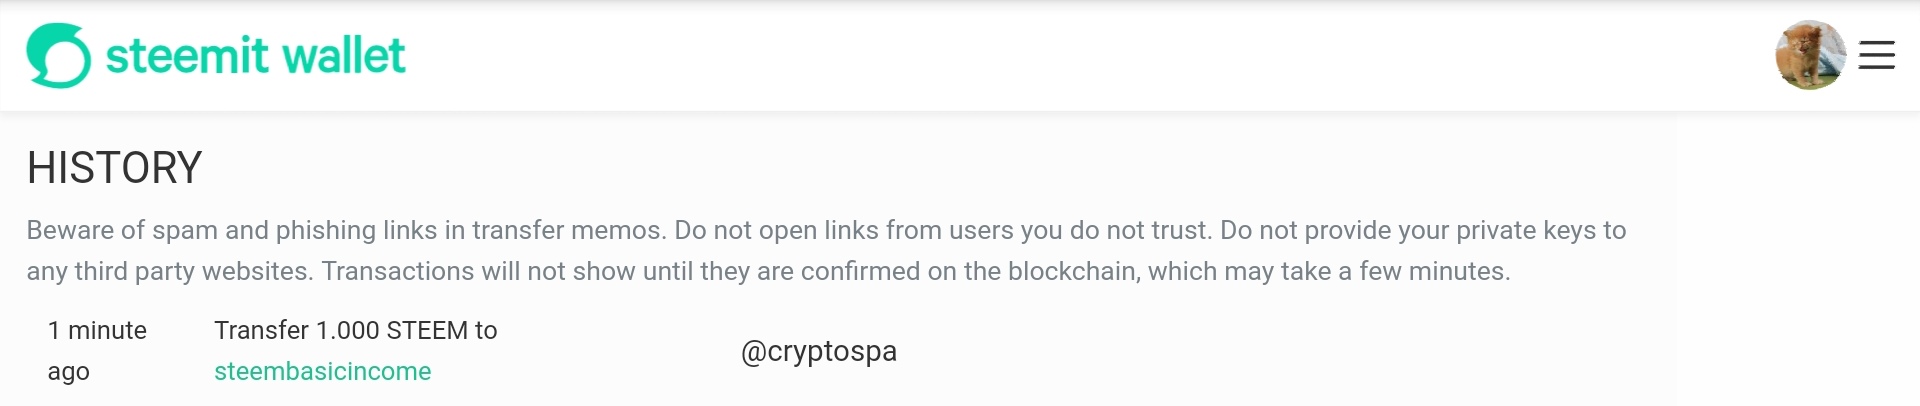Click the @cryptospa transfer memo

(x=818, y=351)
